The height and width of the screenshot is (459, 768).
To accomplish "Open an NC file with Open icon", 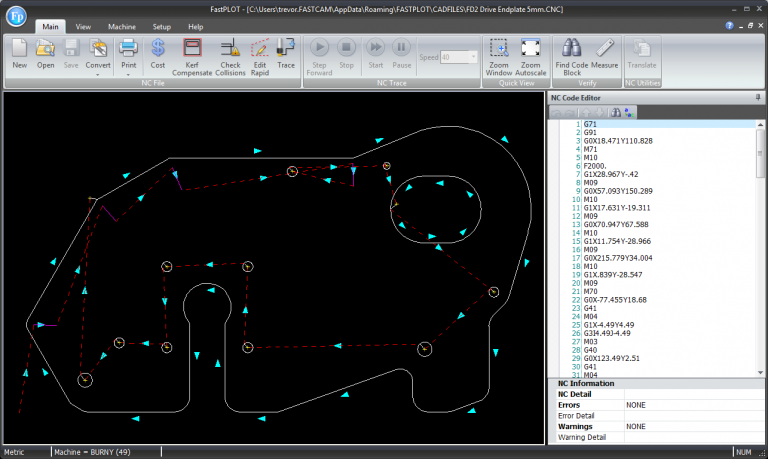I will 46,52.
